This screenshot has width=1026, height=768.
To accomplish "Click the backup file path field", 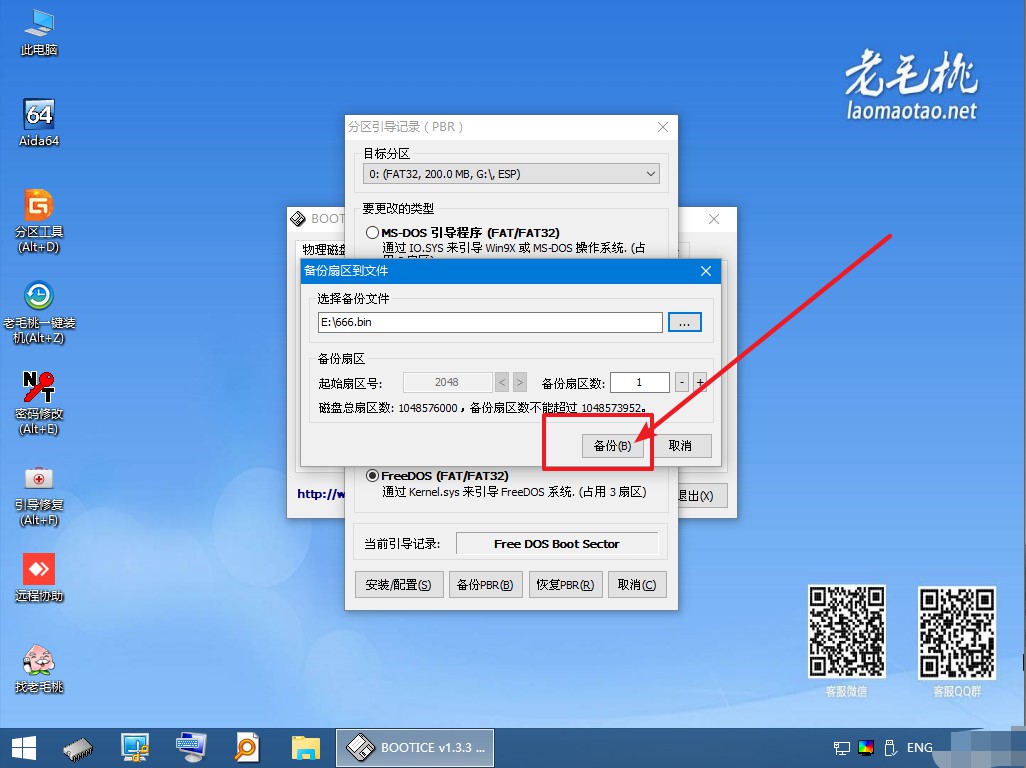I will coord(490,323).
